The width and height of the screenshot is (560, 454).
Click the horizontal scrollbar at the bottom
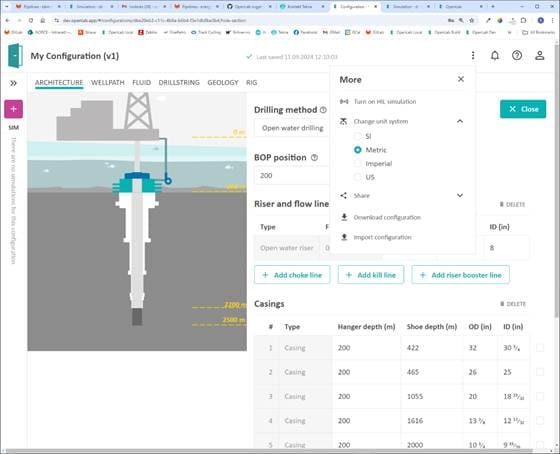[x=268, y=451]
